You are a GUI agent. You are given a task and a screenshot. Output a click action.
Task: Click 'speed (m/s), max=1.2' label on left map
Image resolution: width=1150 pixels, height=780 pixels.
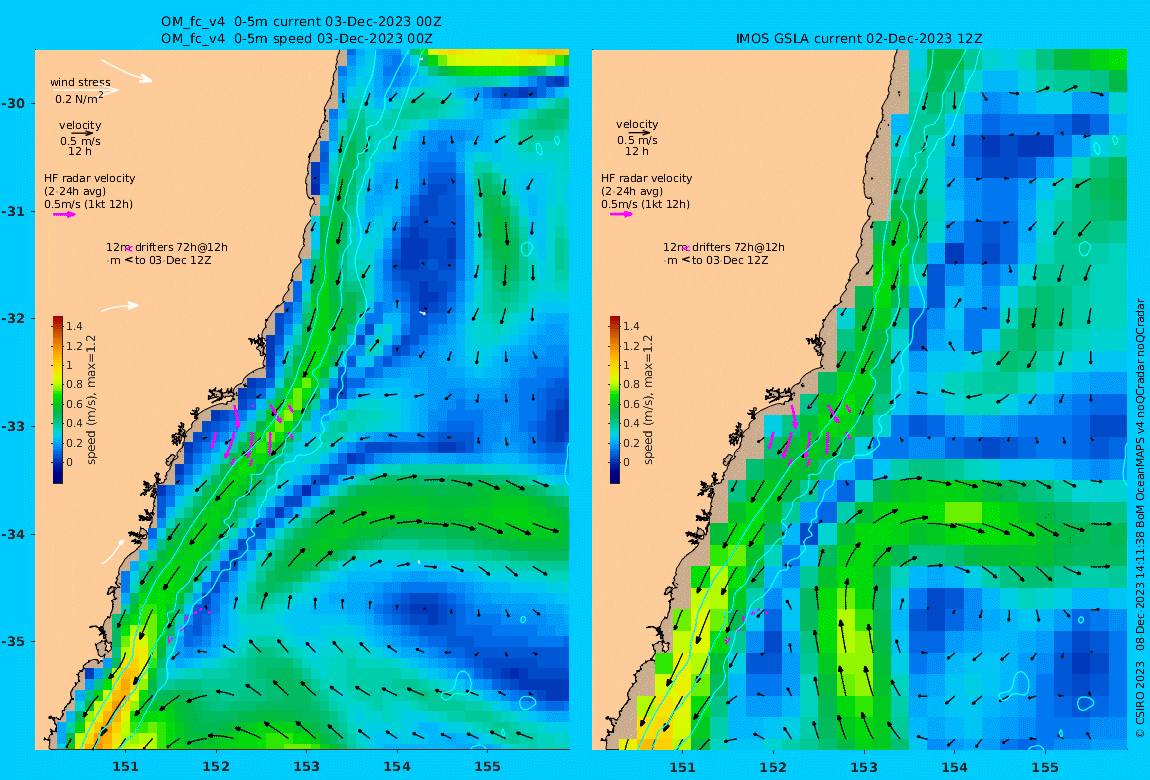coord(92,400)
